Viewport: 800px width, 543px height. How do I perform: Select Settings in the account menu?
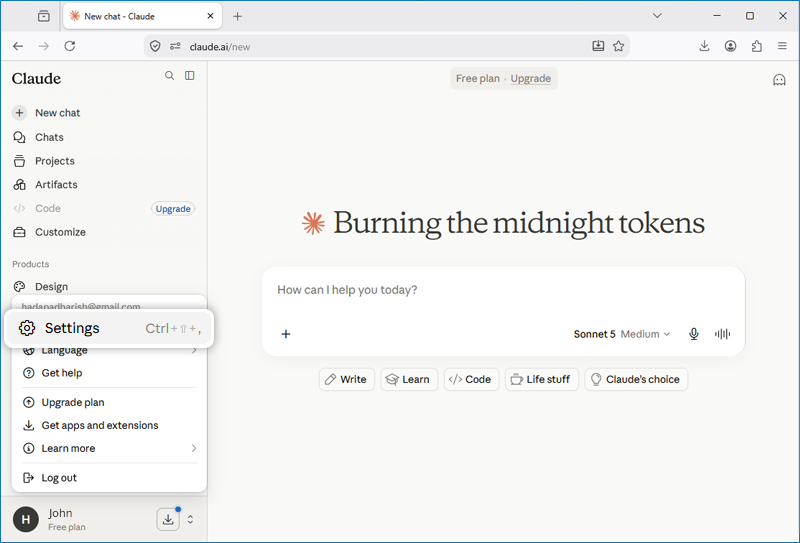[109, 328]
